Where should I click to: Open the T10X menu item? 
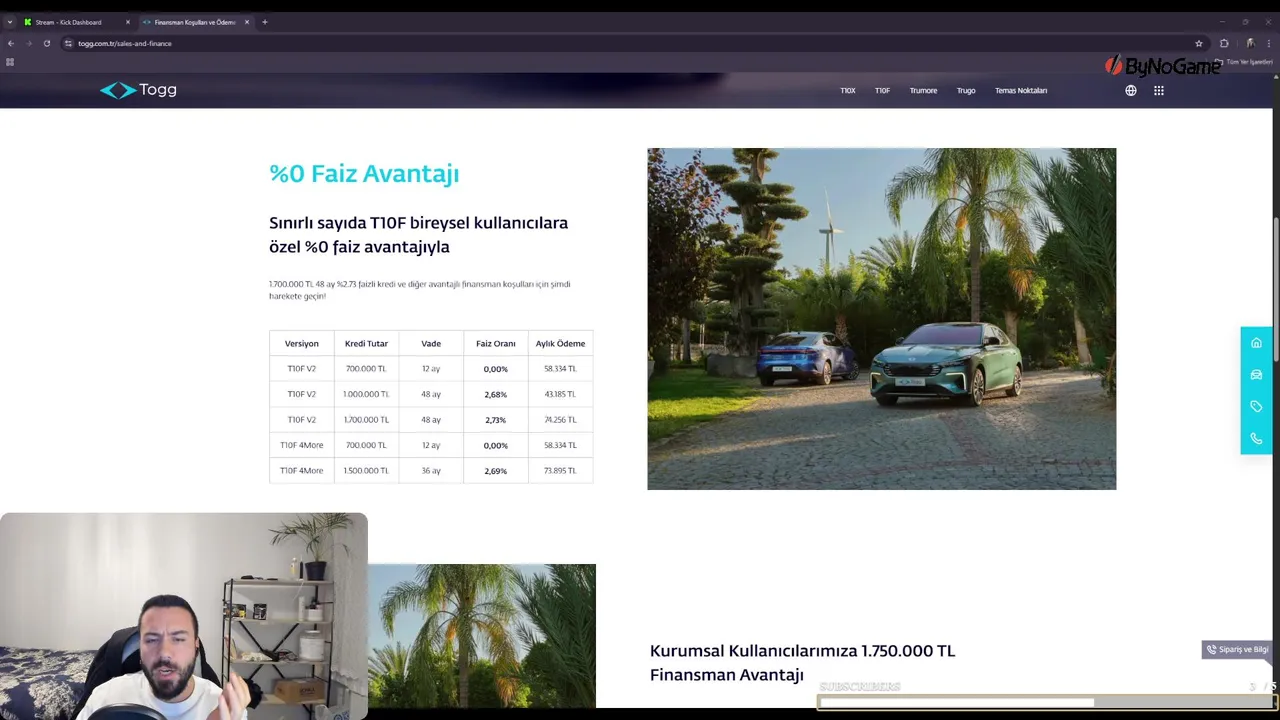[848, 90]
